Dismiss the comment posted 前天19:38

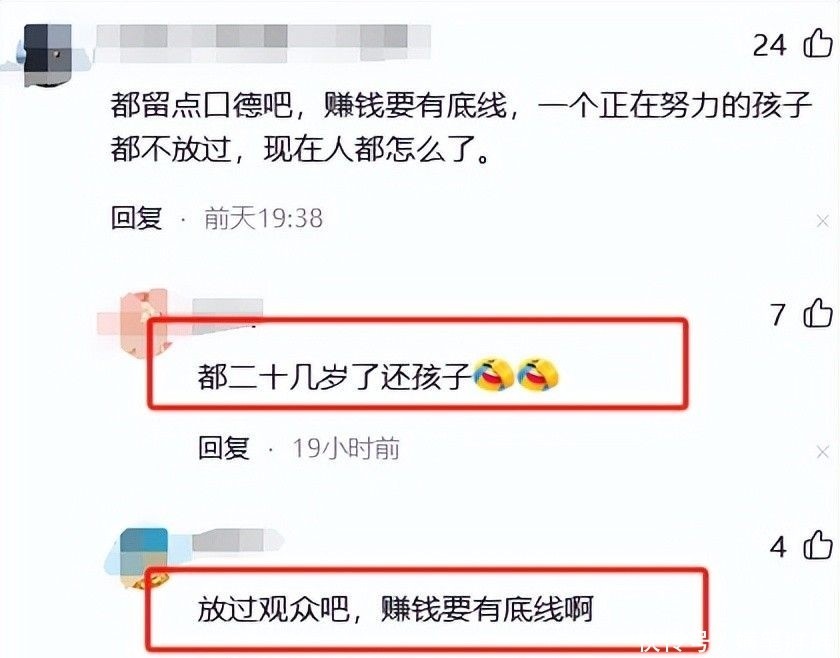pos(822,220)
